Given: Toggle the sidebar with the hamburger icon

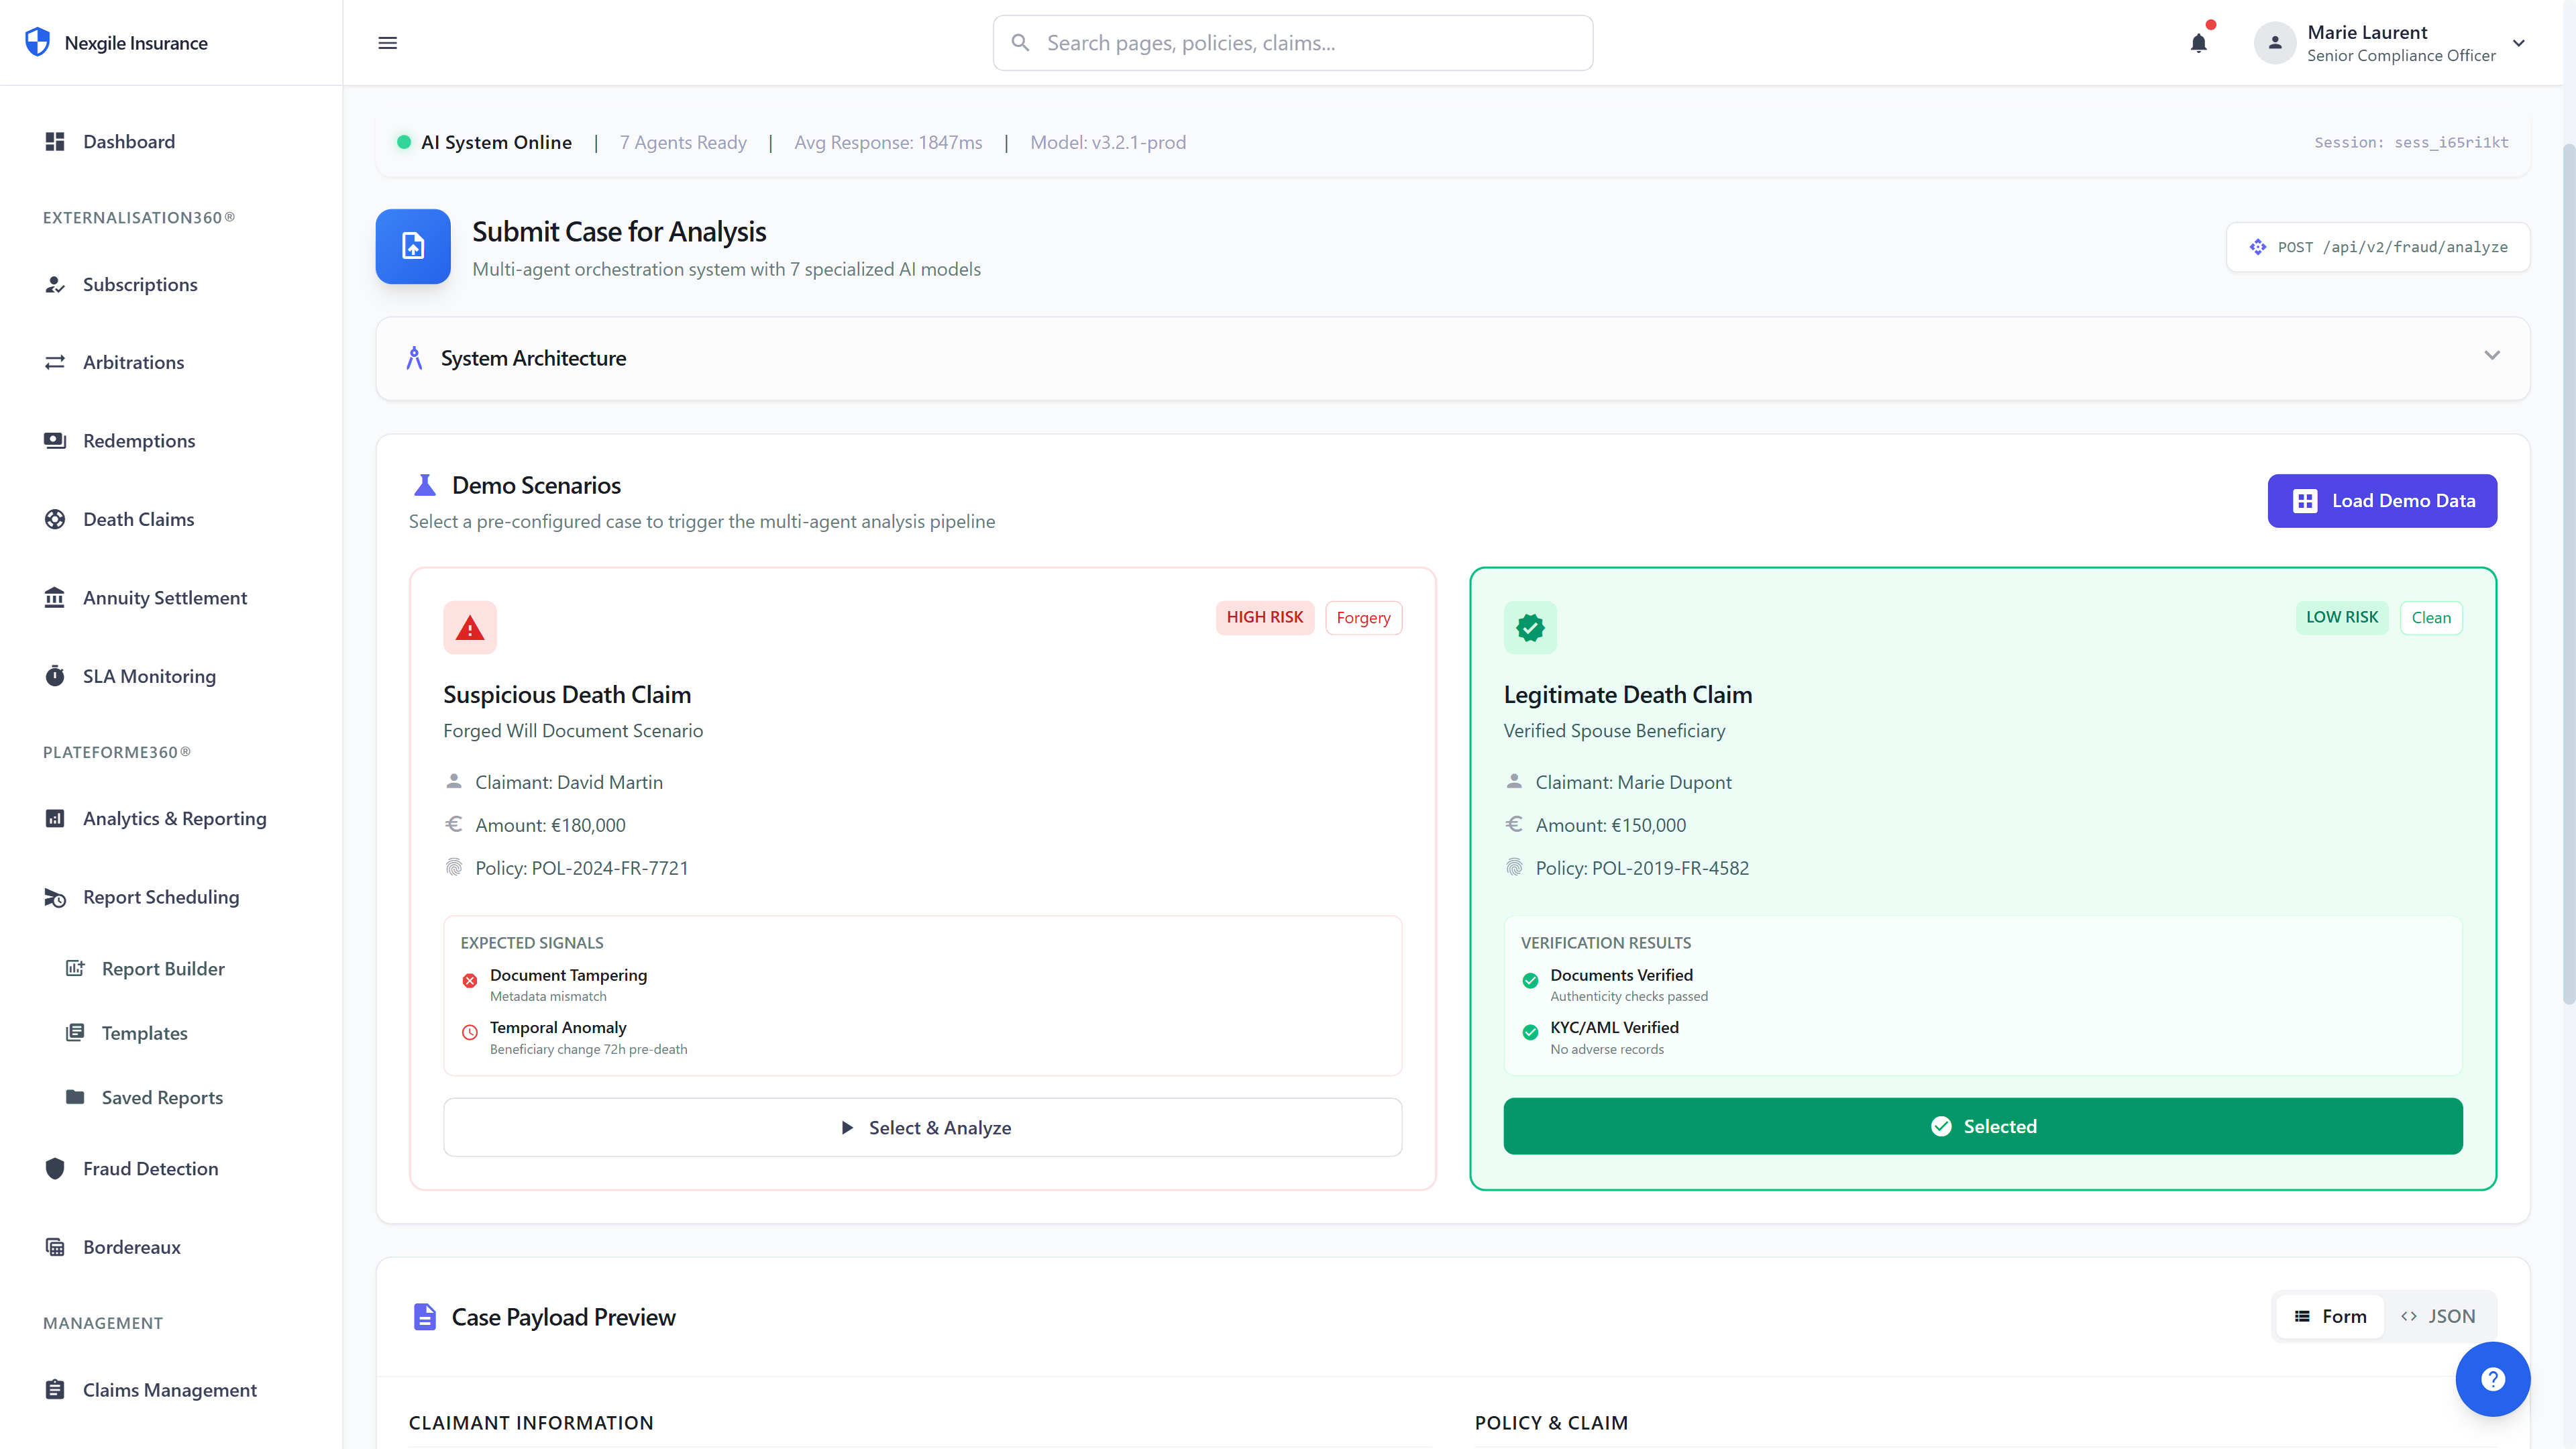Looking at the screenshot, I should pyautogui.click(x=387, y=42).
